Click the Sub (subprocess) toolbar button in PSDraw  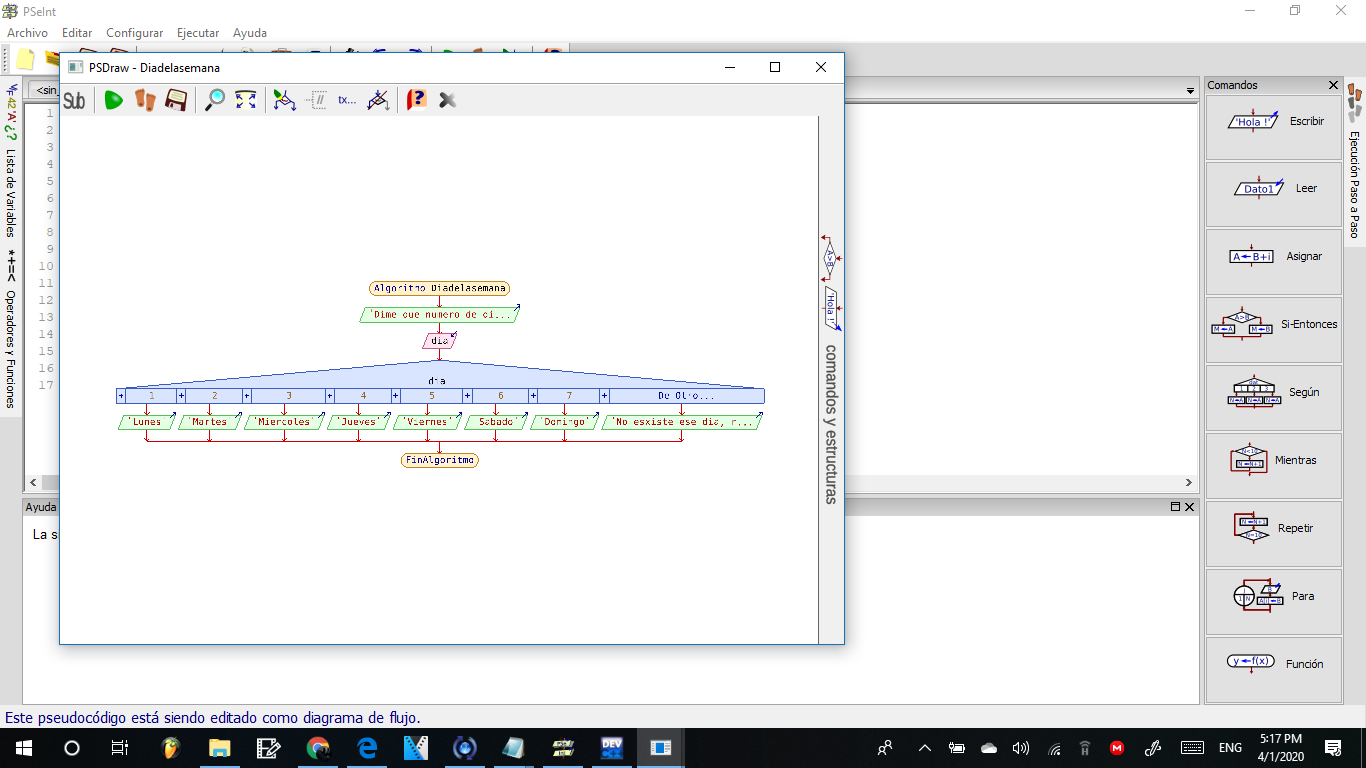click(x=74, y=100)
